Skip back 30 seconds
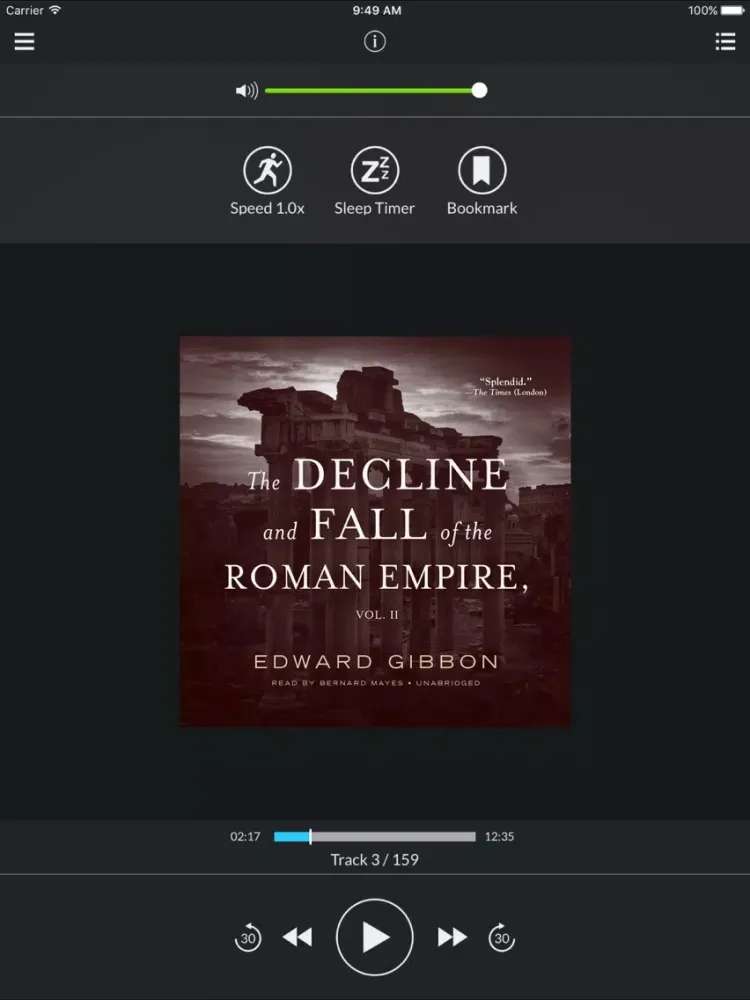Screen dimensions: 750x1000 point(247,938)
